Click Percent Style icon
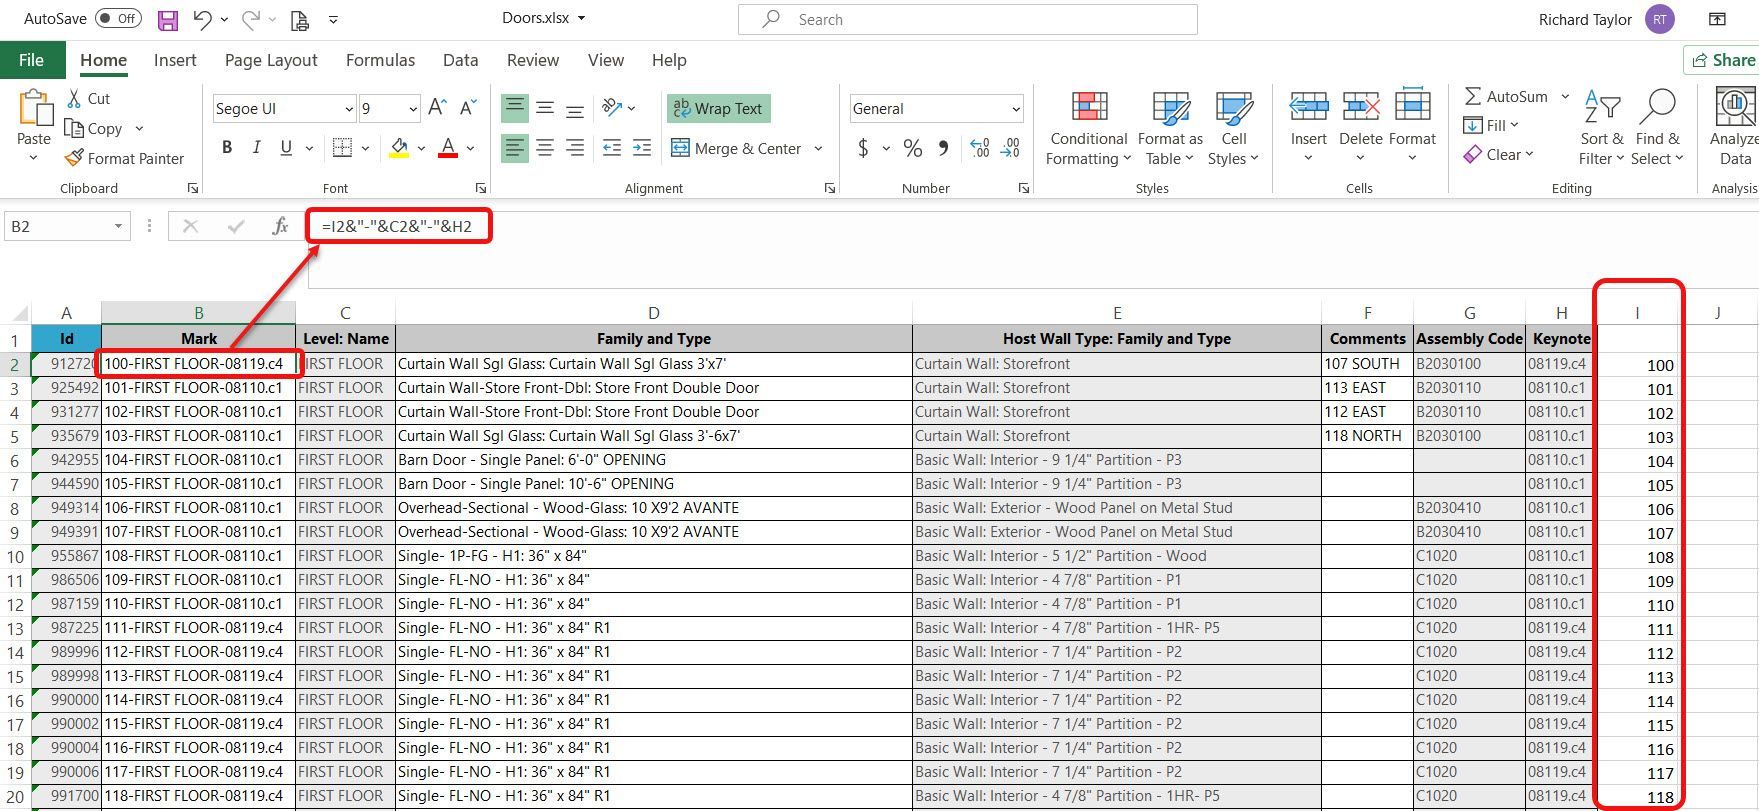Viewport: 1759px width, 811px height. tap(913, 148)
